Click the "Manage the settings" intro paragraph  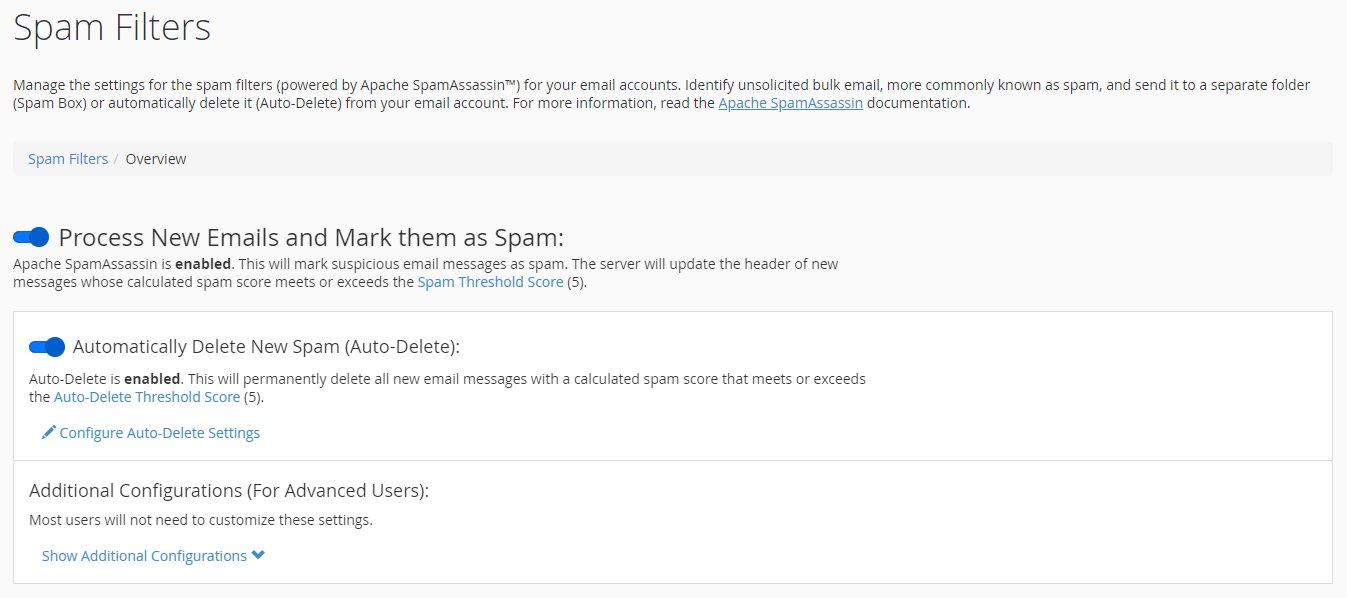[x=500, y=86]
